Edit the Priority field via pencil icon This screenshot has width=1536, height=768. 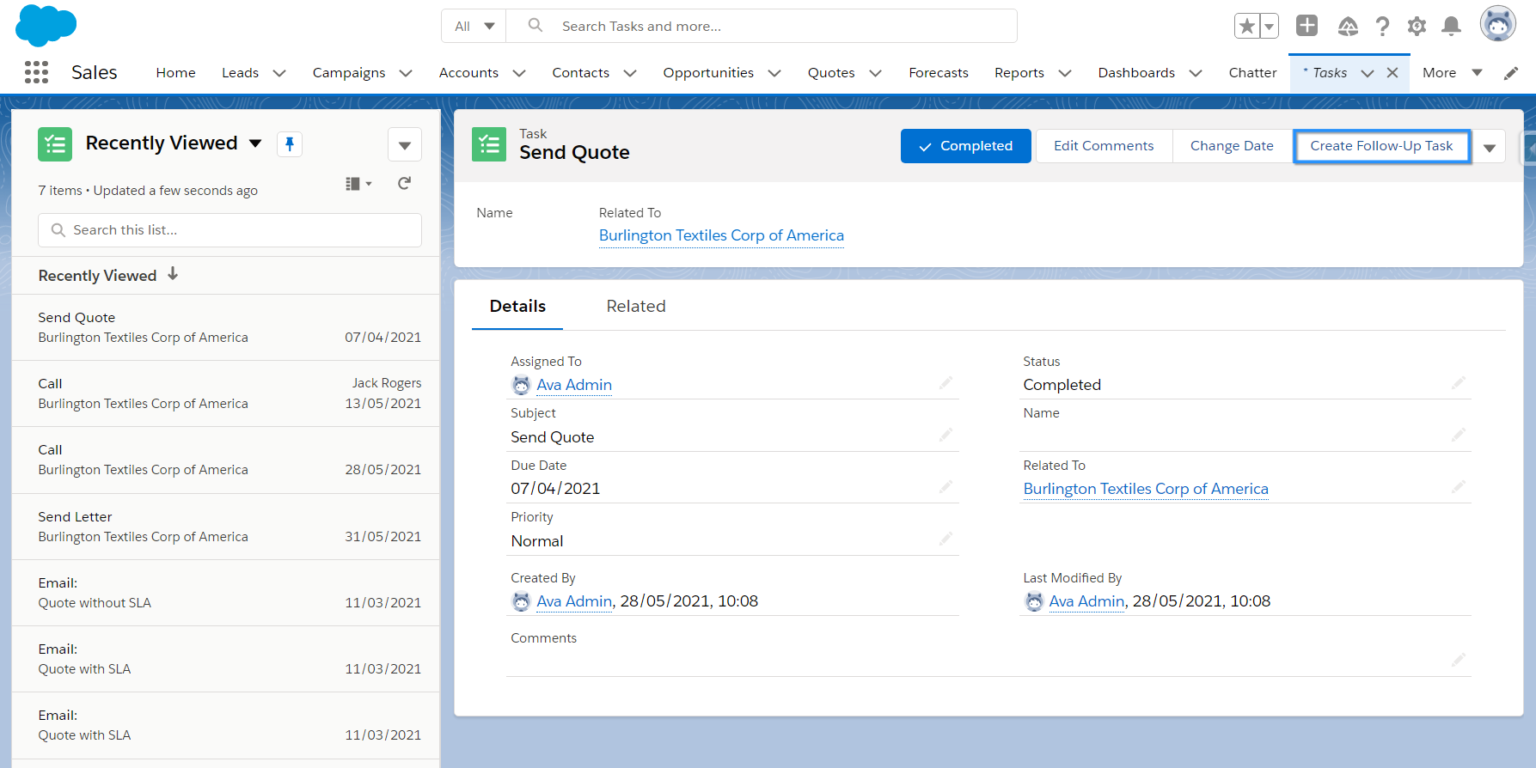(945, 539)
